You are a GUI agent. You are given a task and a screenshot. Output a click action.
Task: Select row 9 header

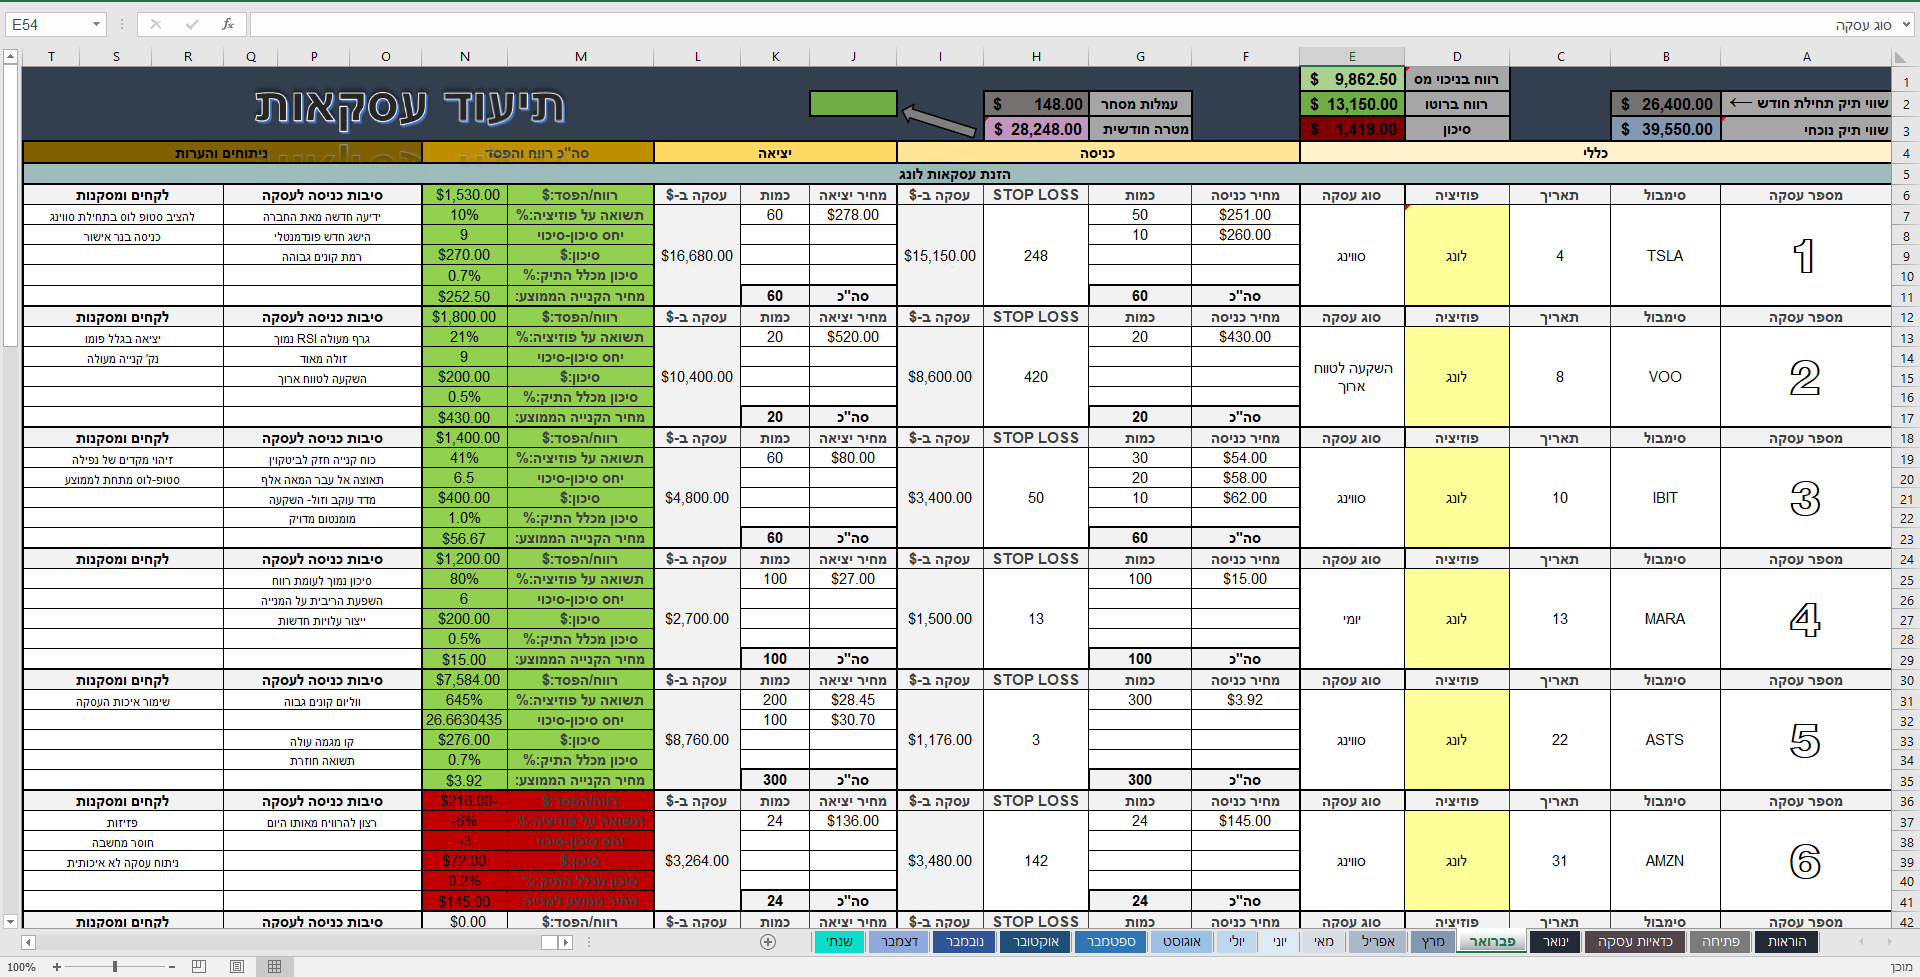click(1906, 257)
